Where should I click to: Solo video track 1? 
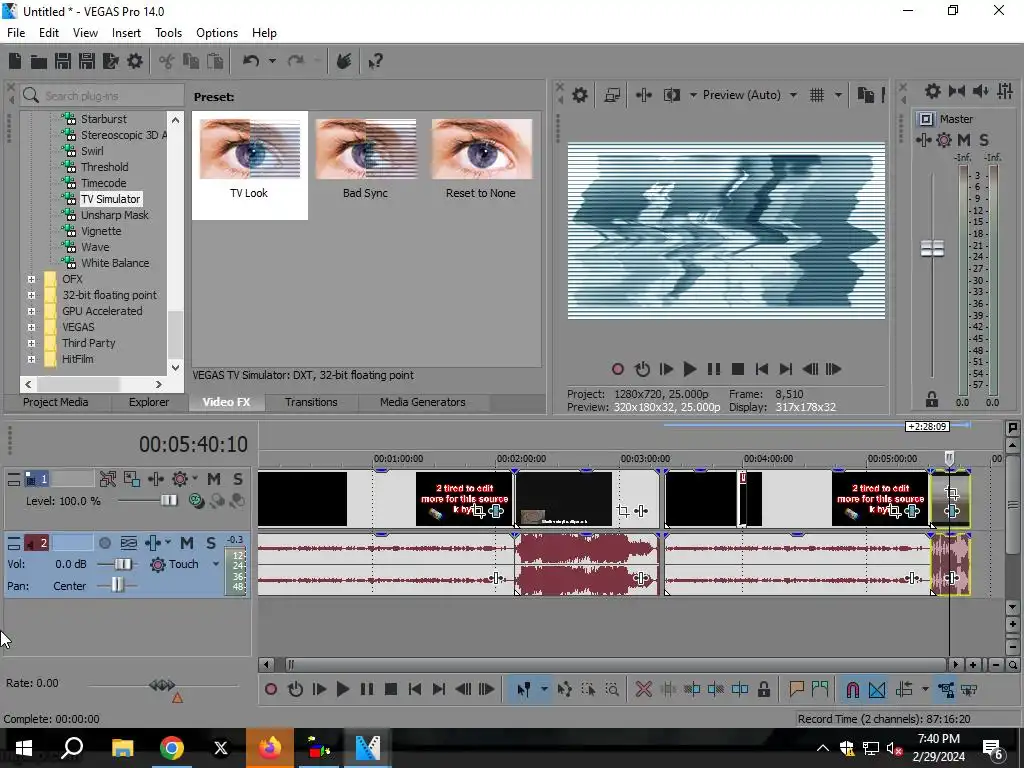click(238, 479)
